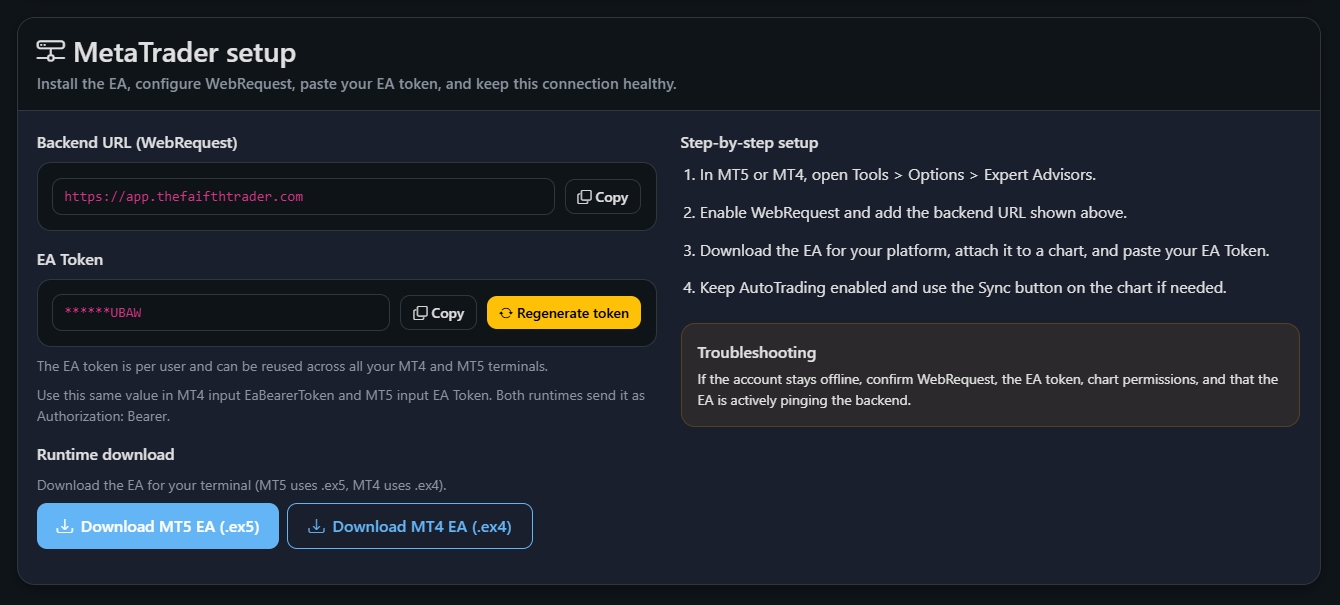Viewport: 1340px width, 605px height.
Task: Click the MetaTrader setup heading
Action: click(184, 52)
